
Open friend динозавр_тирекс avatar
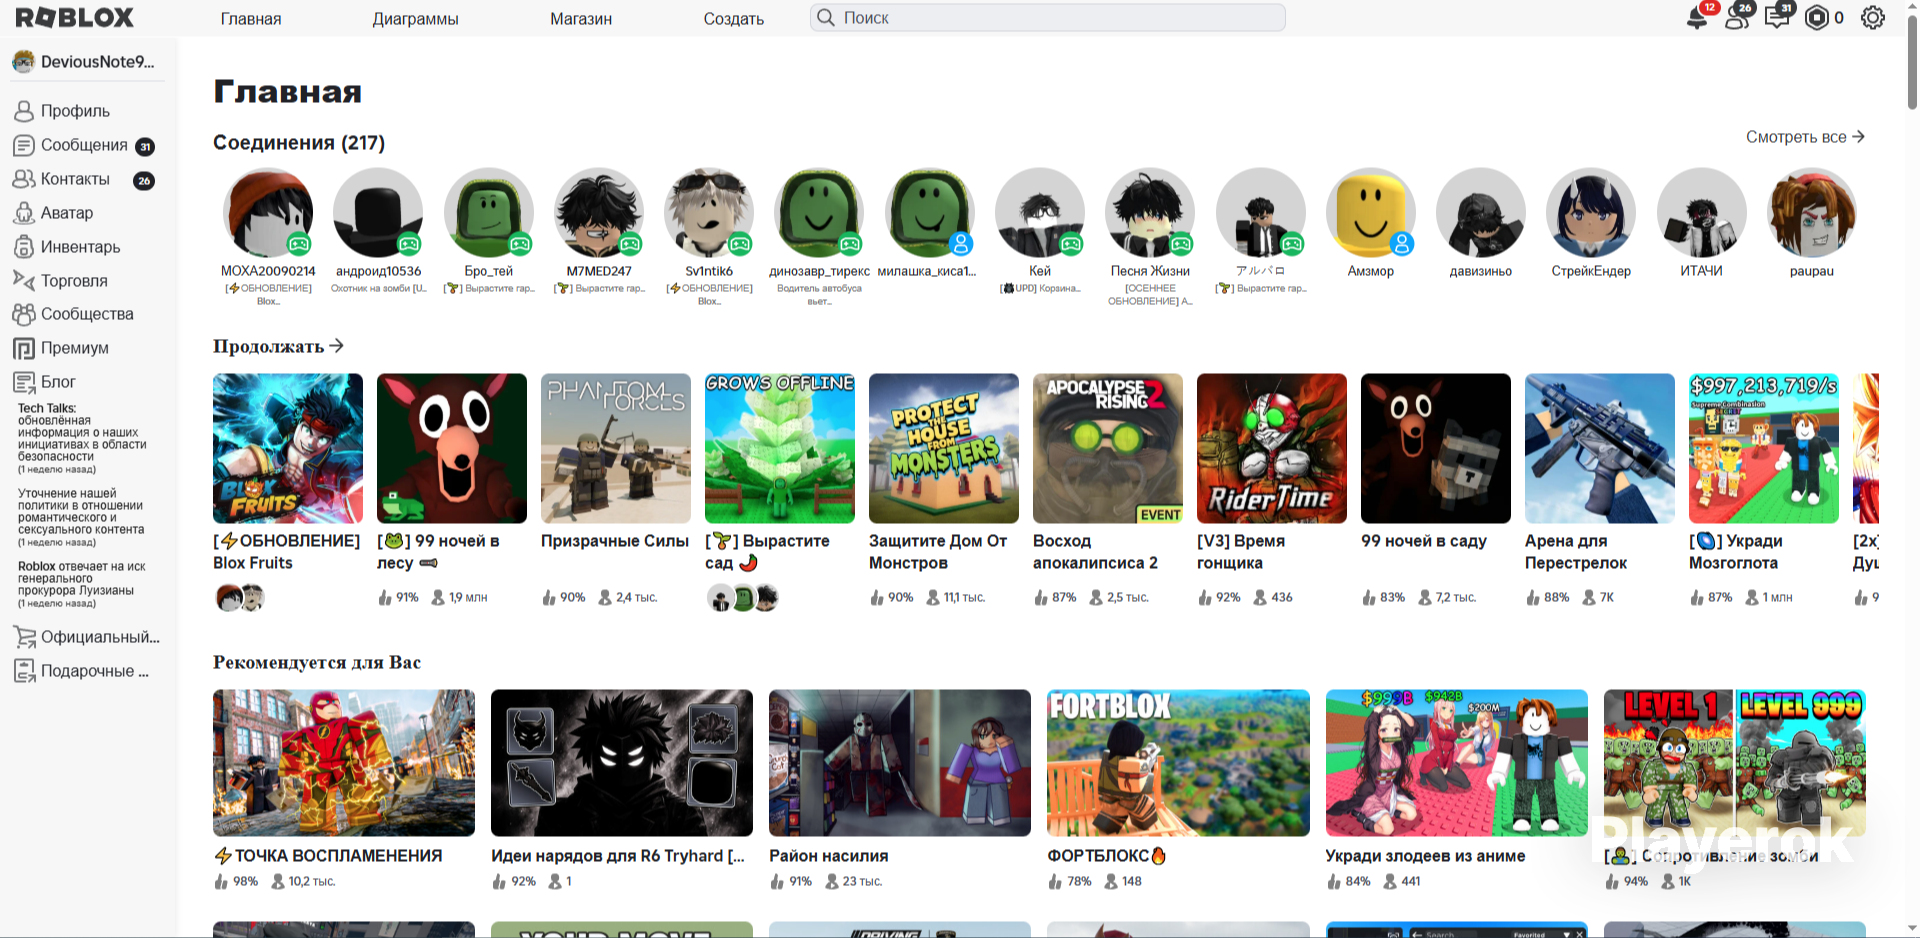(x=819, y=213)
